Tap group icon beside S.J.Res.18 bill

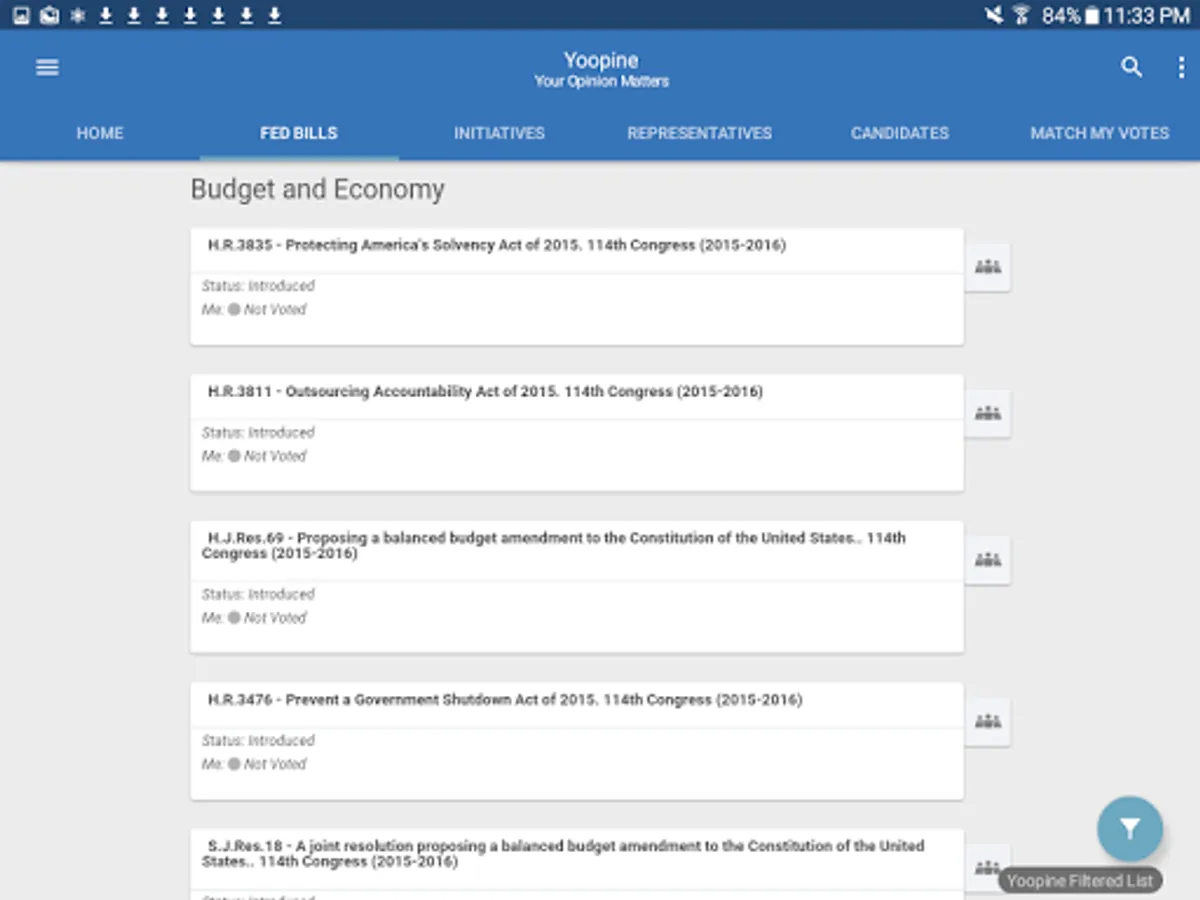988,867
